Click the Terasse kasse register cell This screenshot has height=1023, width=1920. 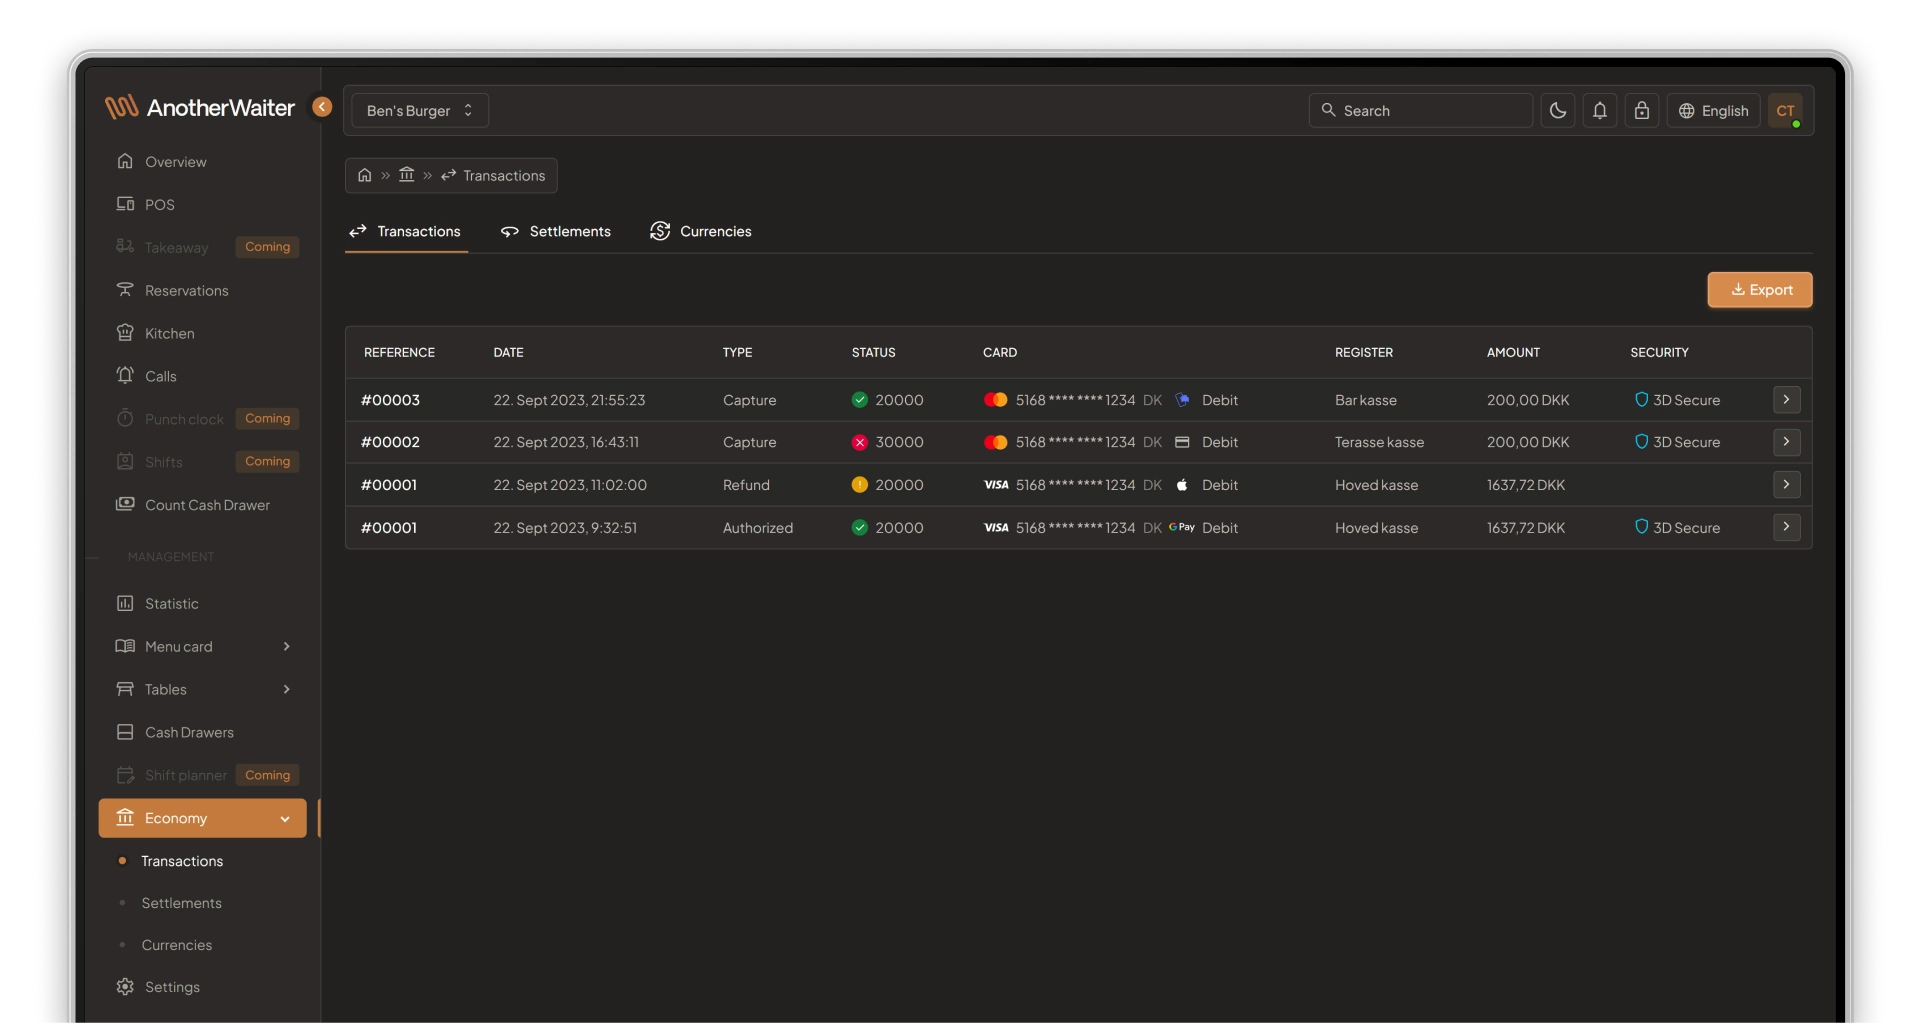1379,442
